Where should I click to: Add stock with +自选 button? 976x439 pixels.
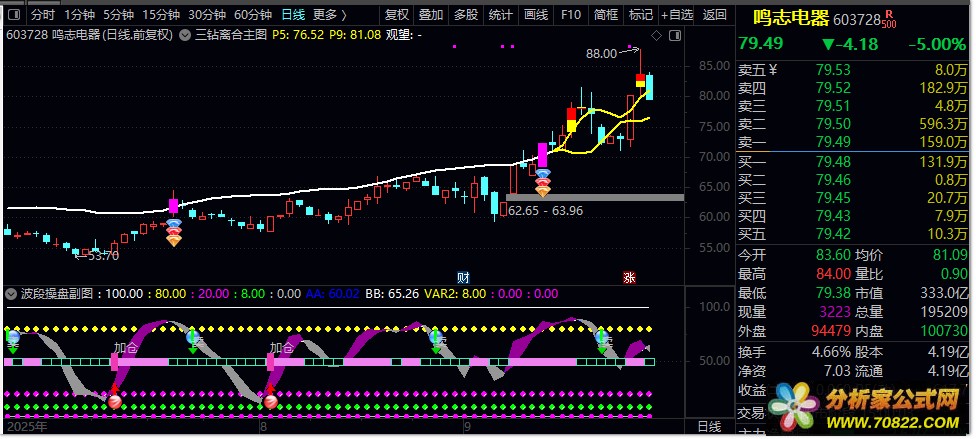click(677, 14)
